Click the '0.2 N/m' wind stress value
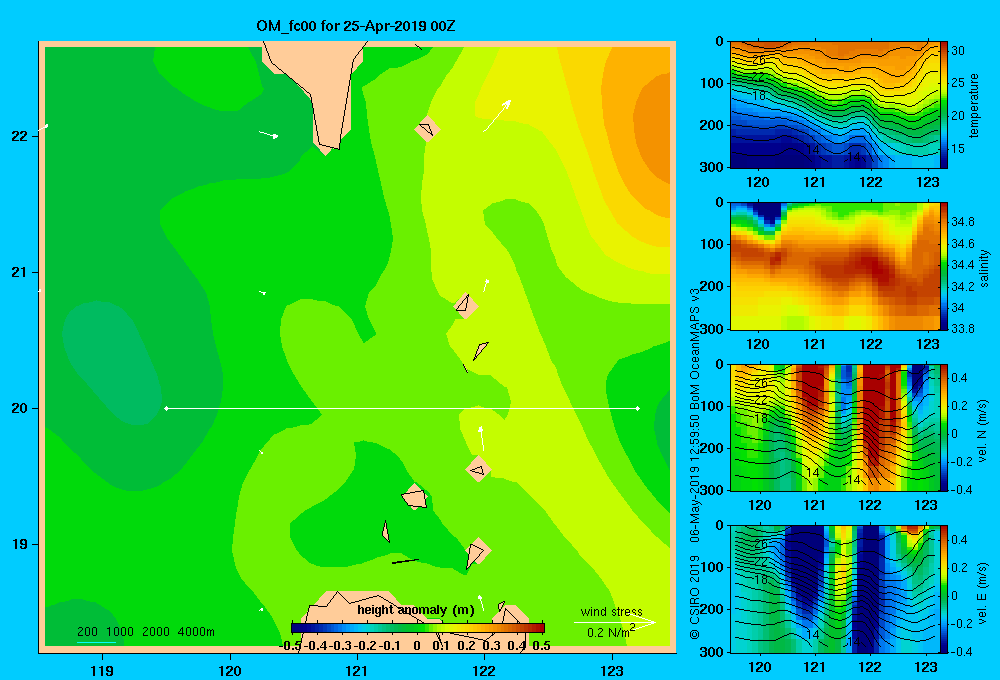 coord(611,632)
